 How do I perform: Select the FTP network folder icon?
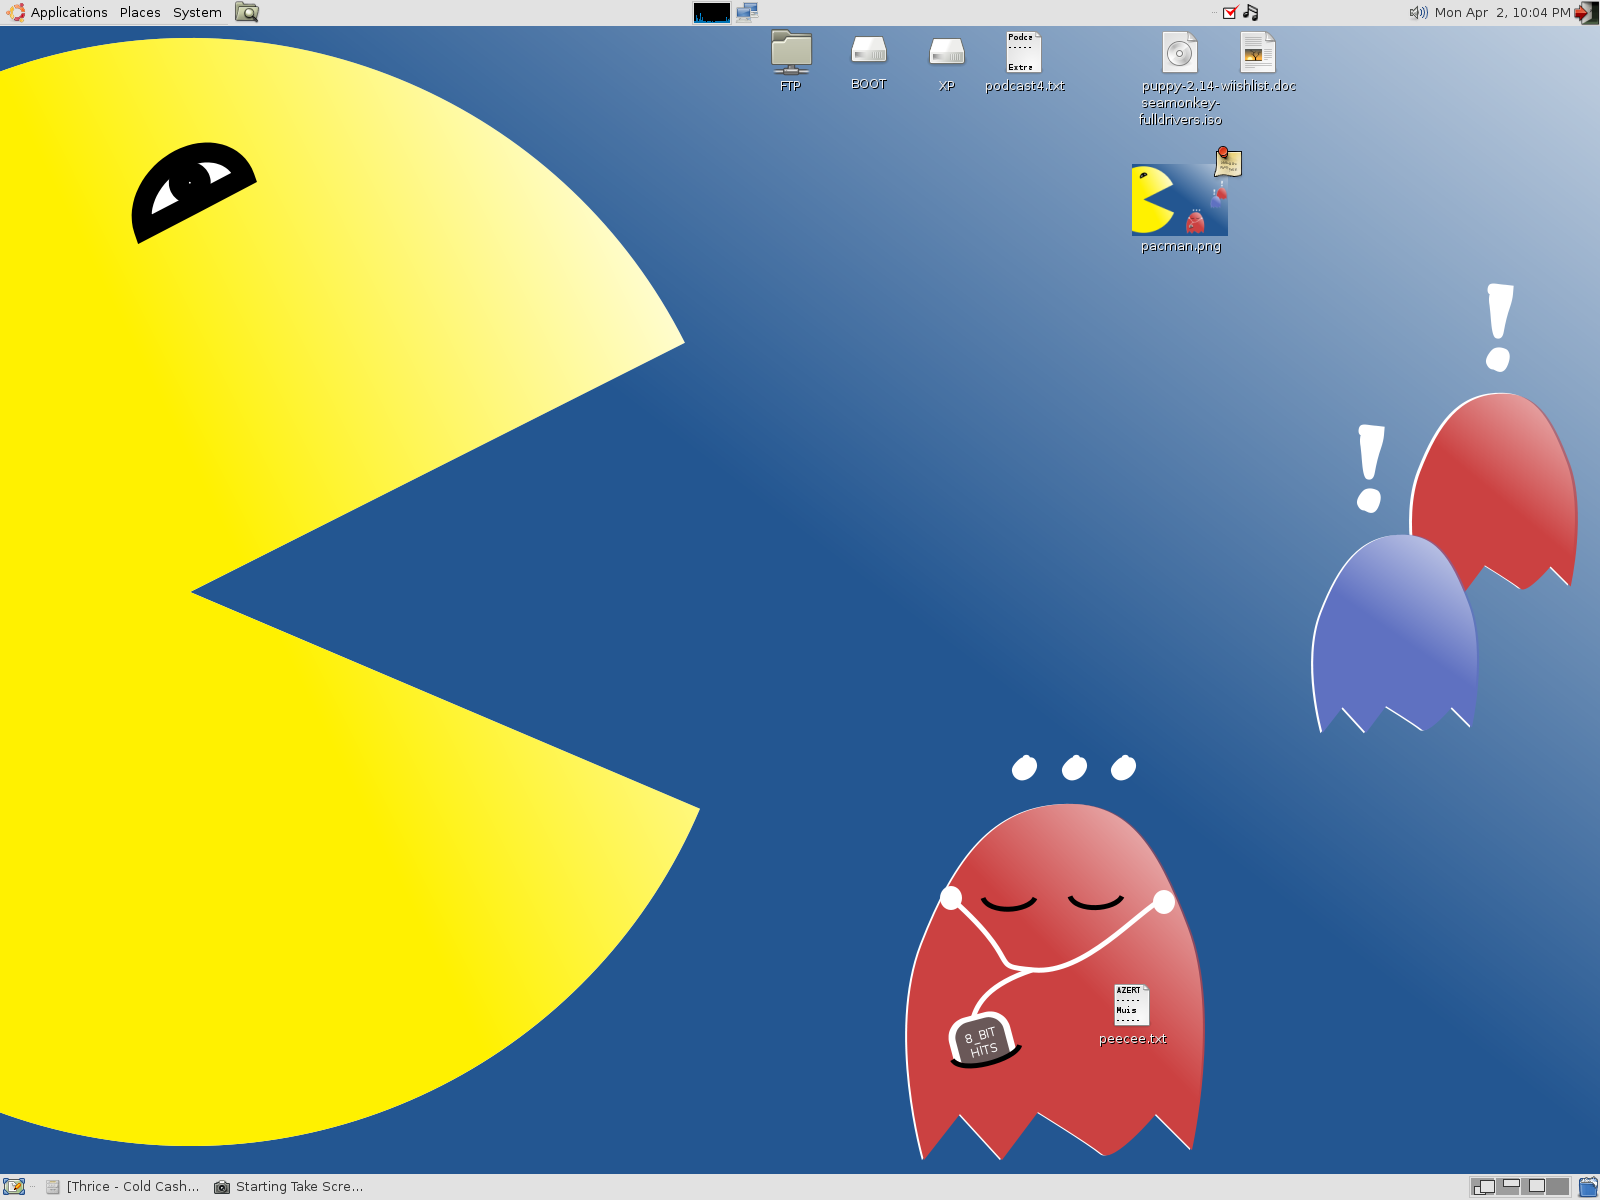click(791, 52)
